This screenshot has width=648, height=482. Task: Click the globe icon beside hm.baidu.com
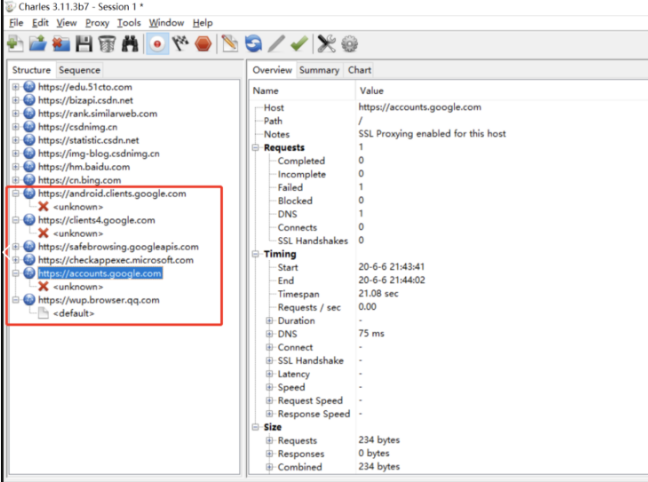click(29, 167)
